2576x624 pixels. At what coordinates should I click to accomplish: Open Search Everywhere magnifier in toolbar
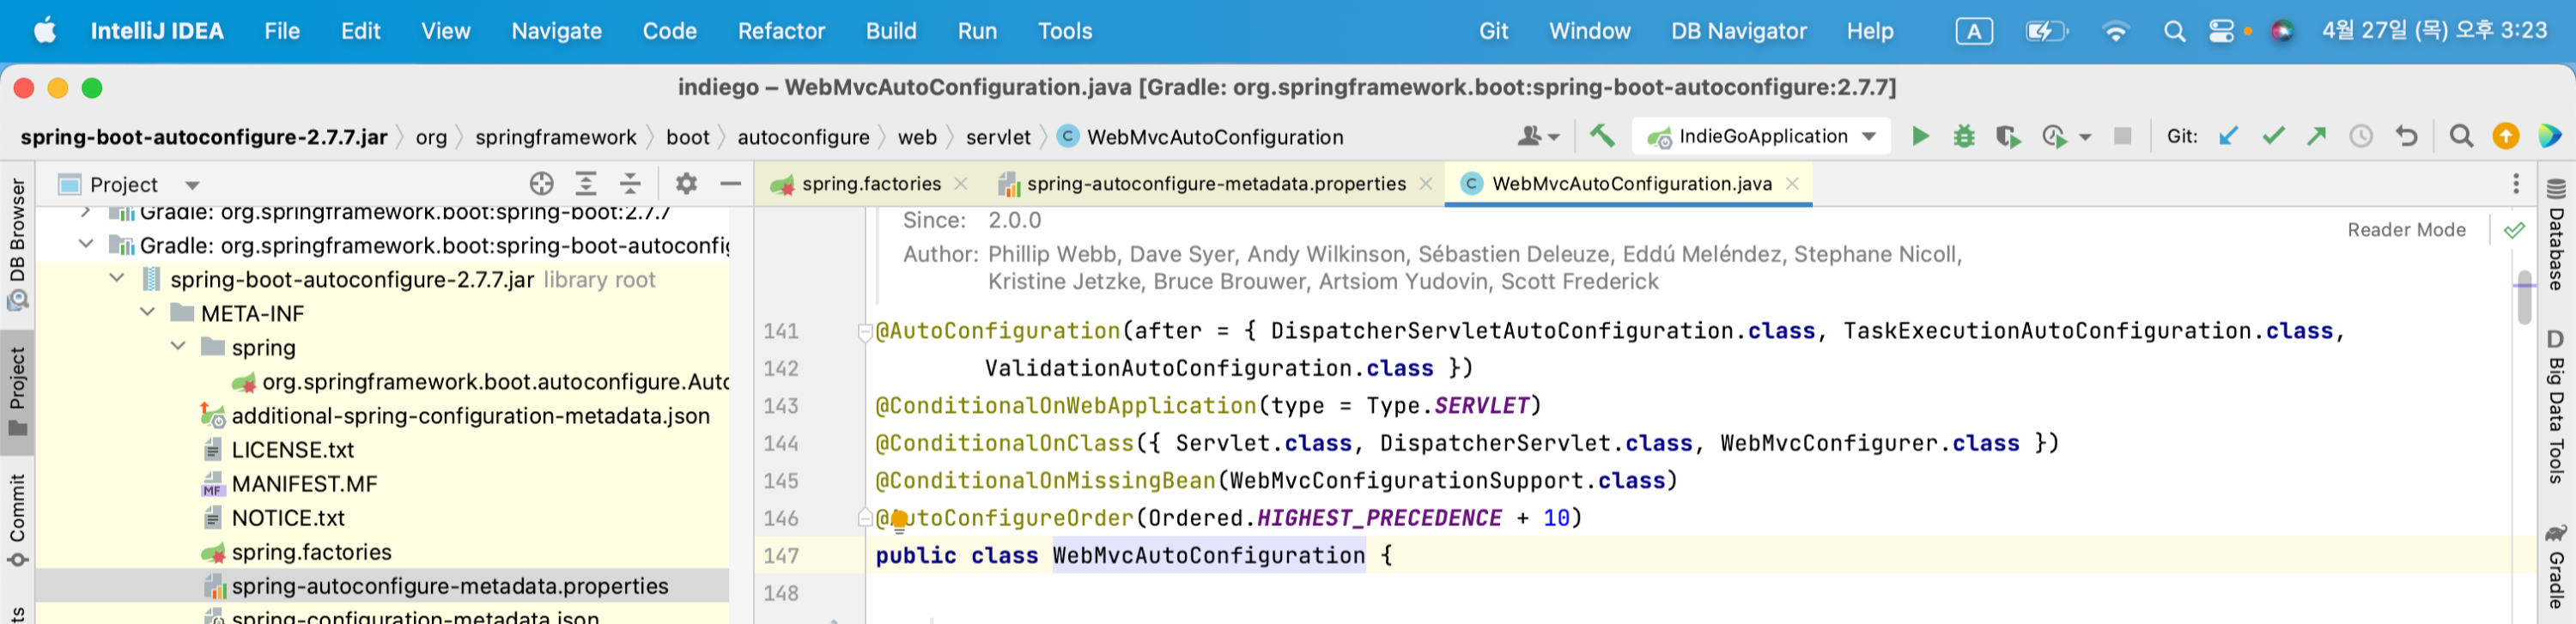(x=2461, y=136)
